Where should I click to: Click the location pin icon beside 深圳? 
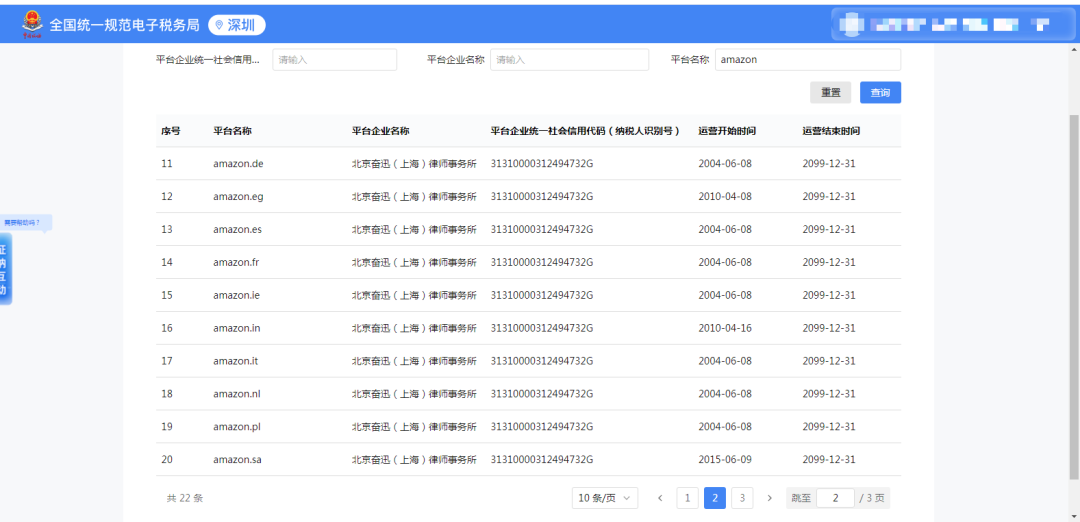[220, 25]
